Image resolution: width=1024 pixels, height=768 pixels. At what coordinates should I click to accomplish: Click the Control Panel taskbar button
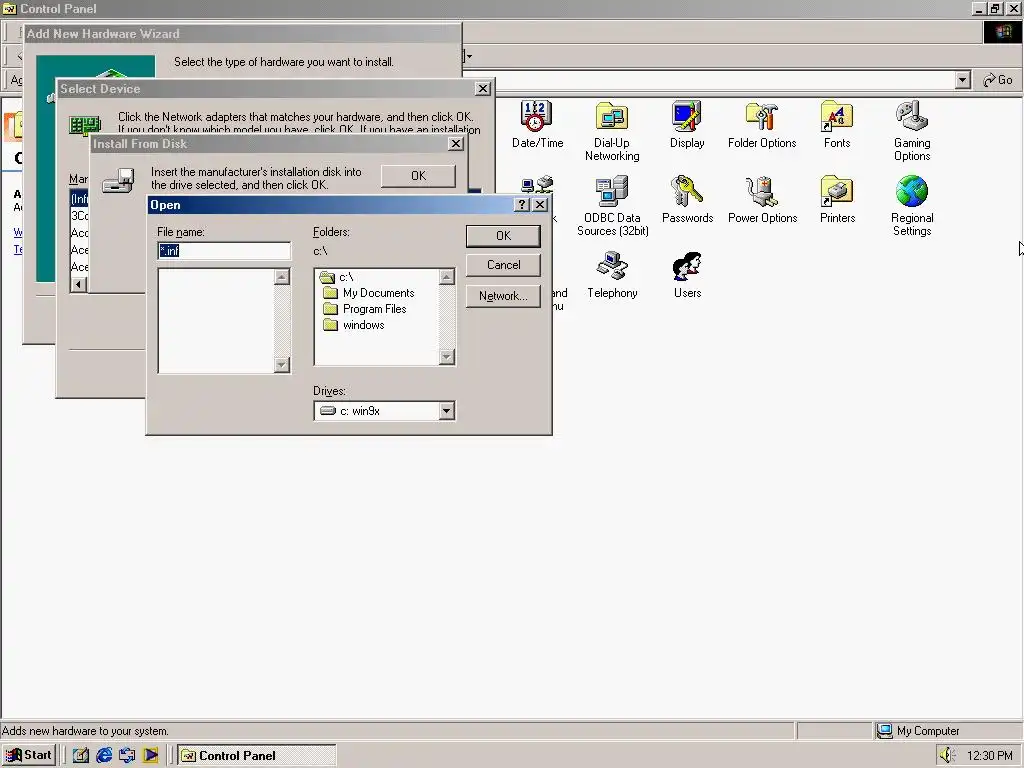tap(257, 755)
